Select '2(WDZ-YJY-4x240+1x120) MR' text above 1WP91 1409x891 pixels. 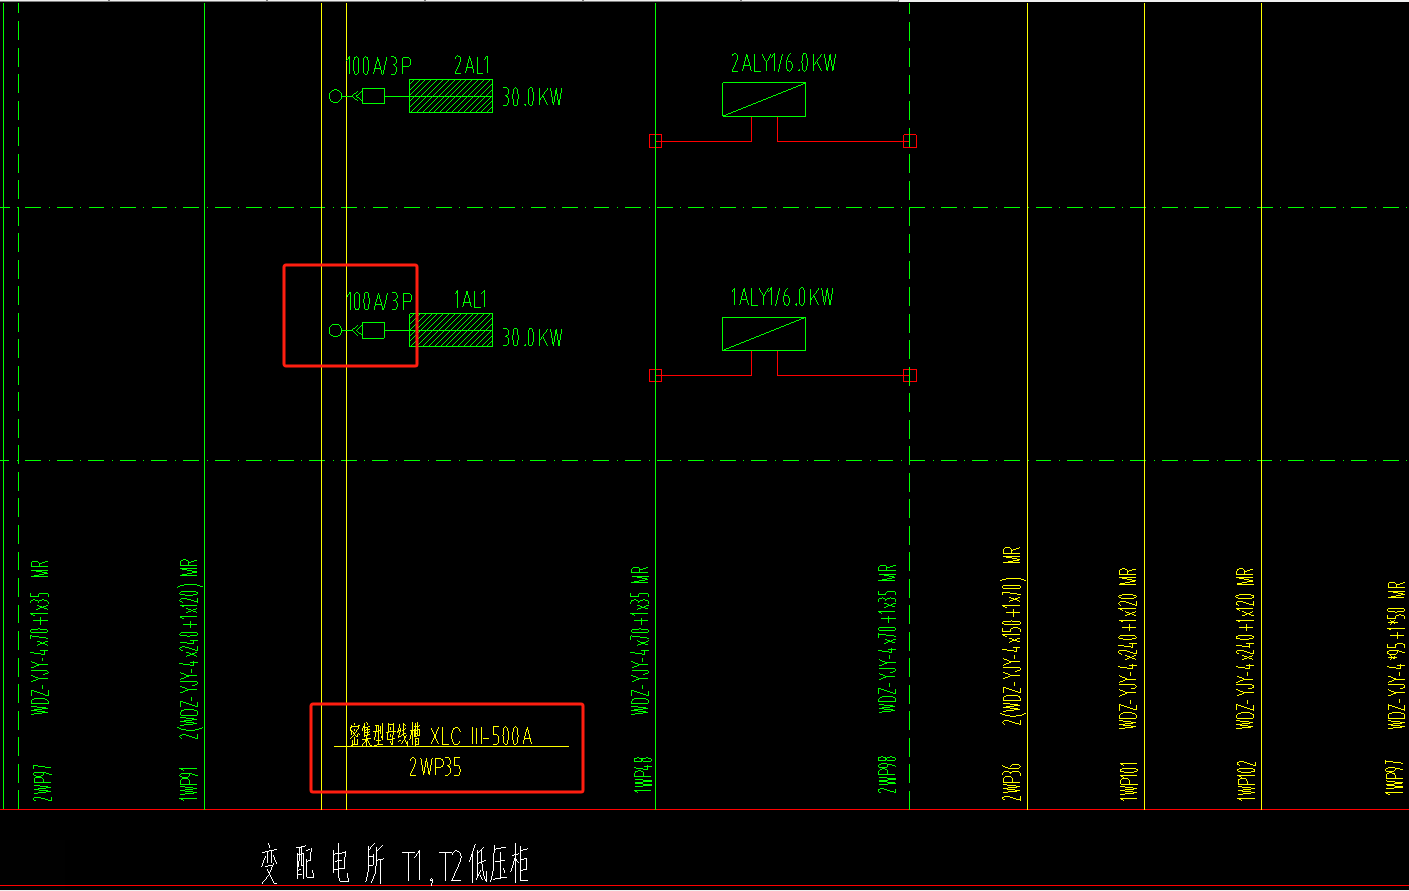pos(189,649)
